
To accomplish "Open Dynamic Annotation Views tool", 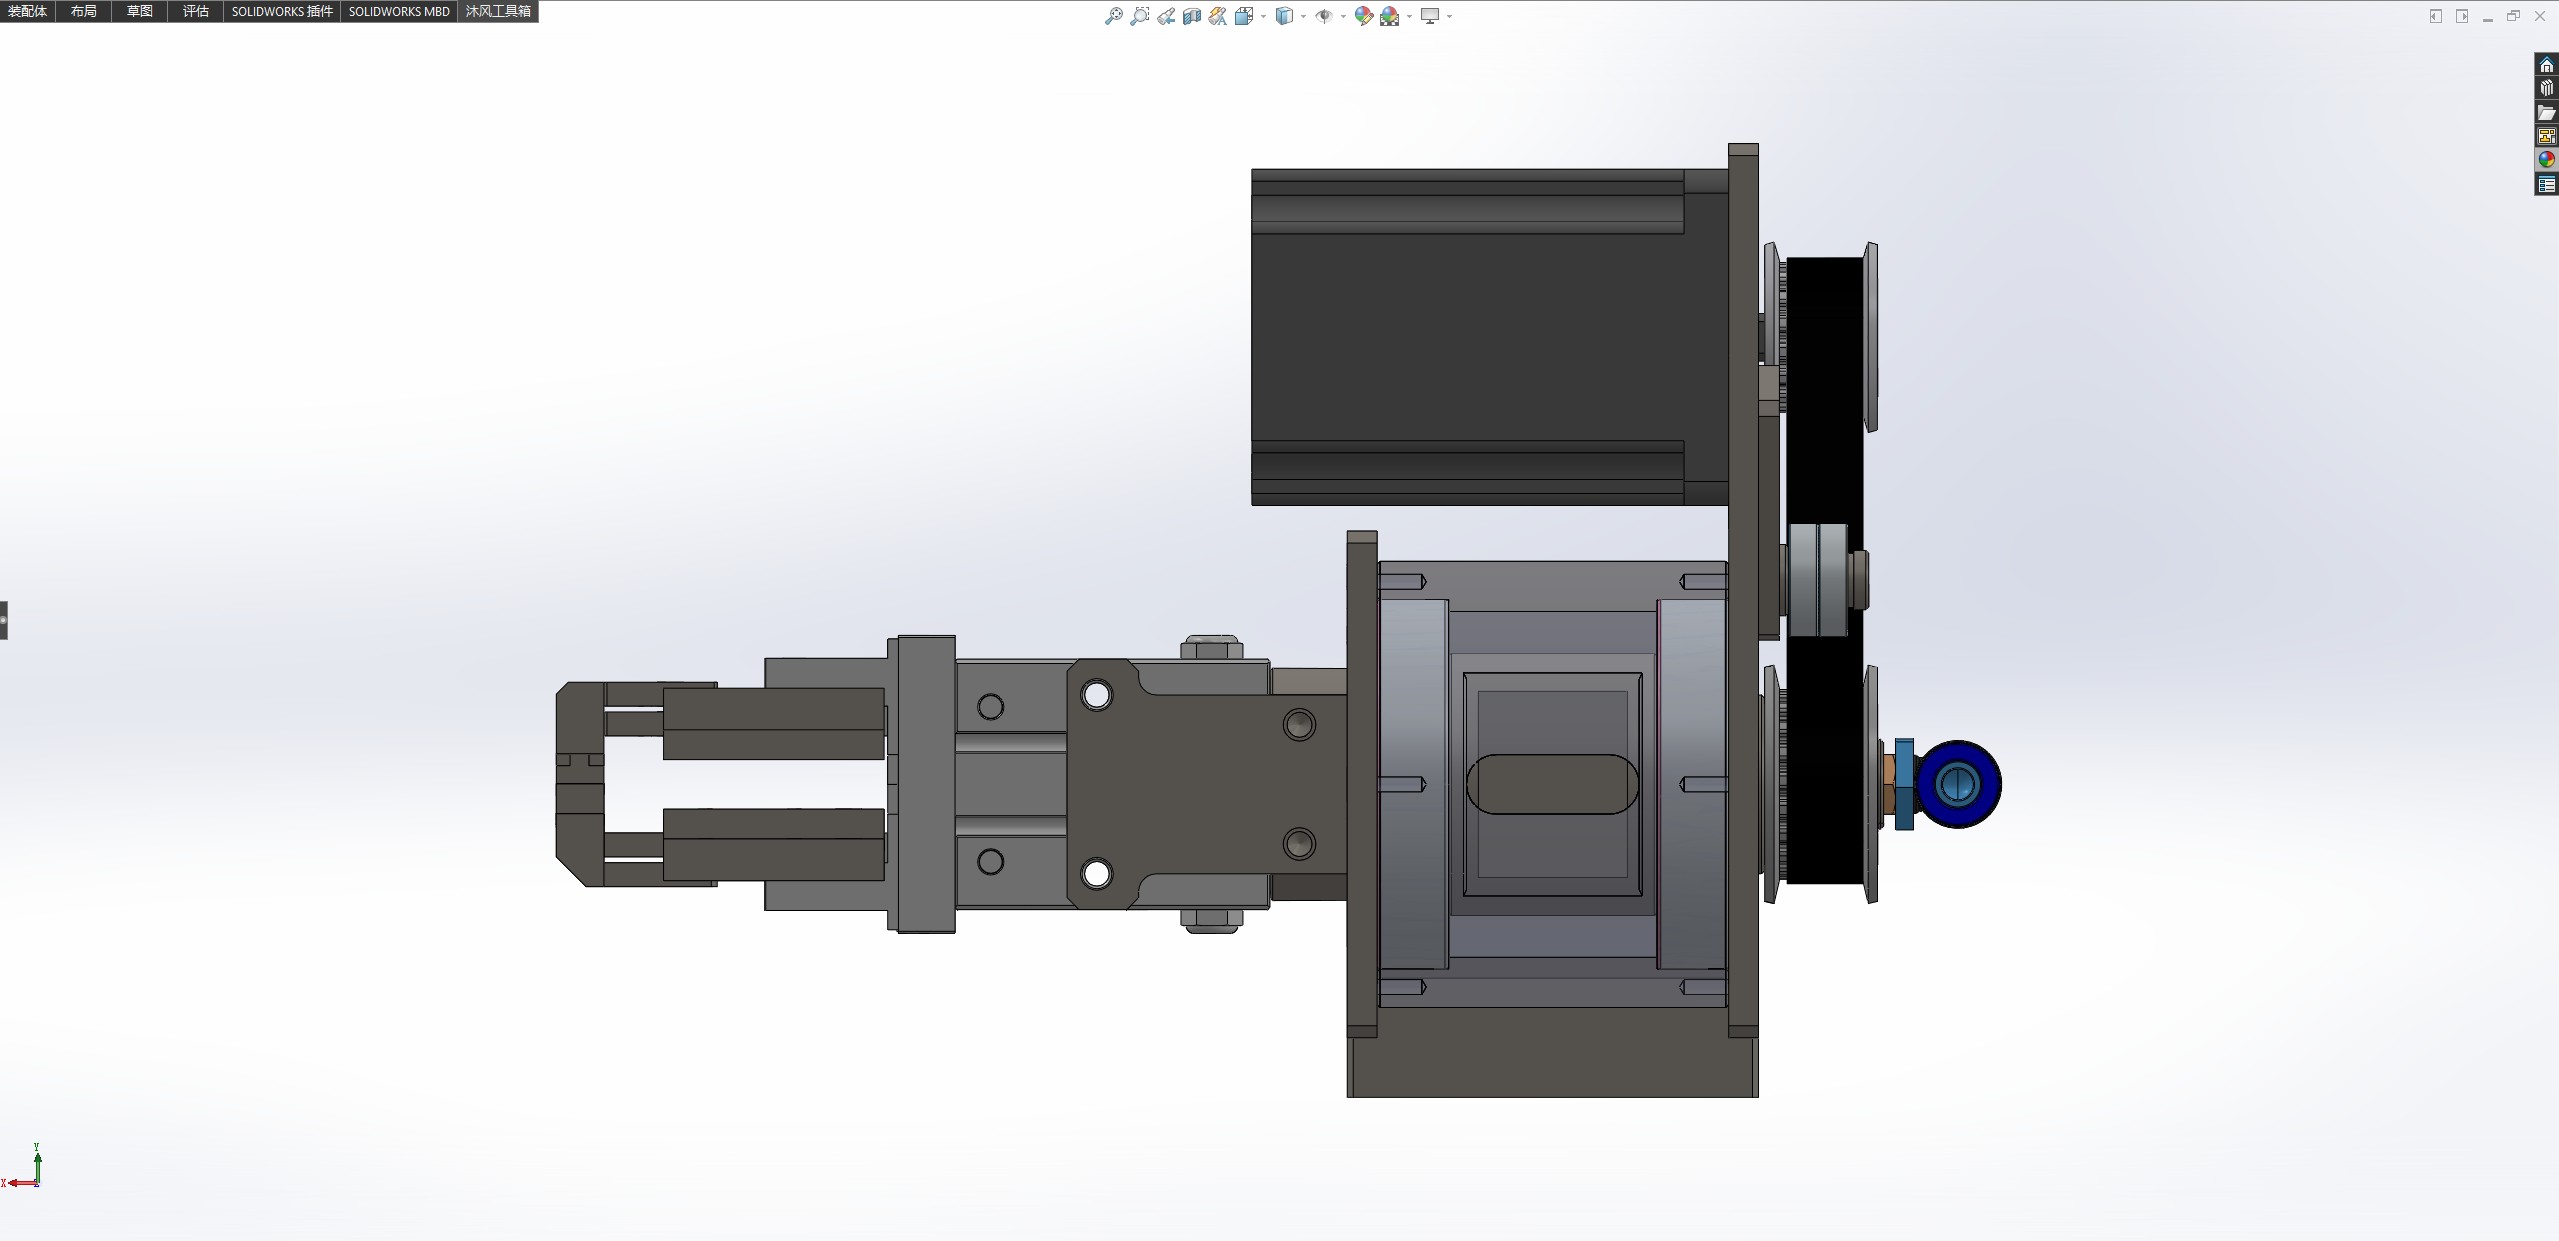I will pos(1217,16).
